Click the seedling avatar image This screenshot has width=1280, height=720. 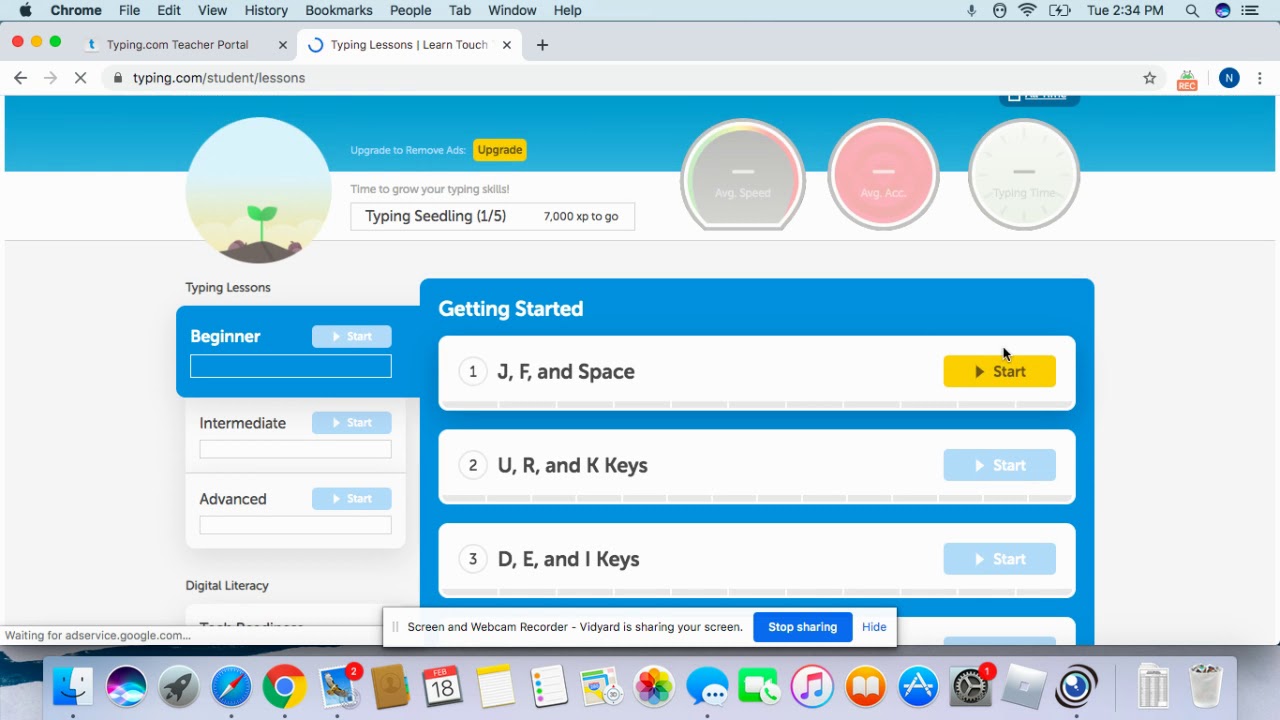(258, 190)
